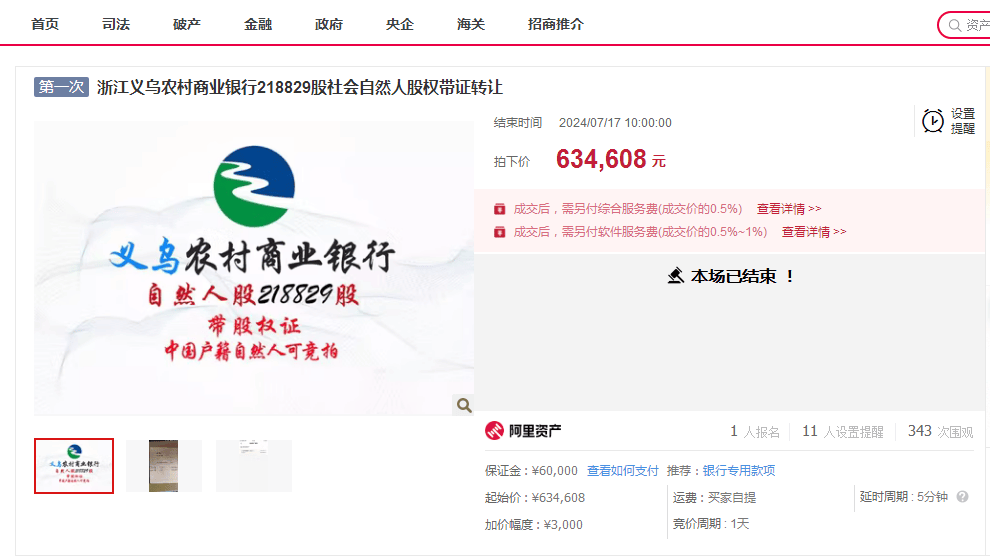
Task: Select the third thumbnail document image
Action: click(x=254, y=466)
